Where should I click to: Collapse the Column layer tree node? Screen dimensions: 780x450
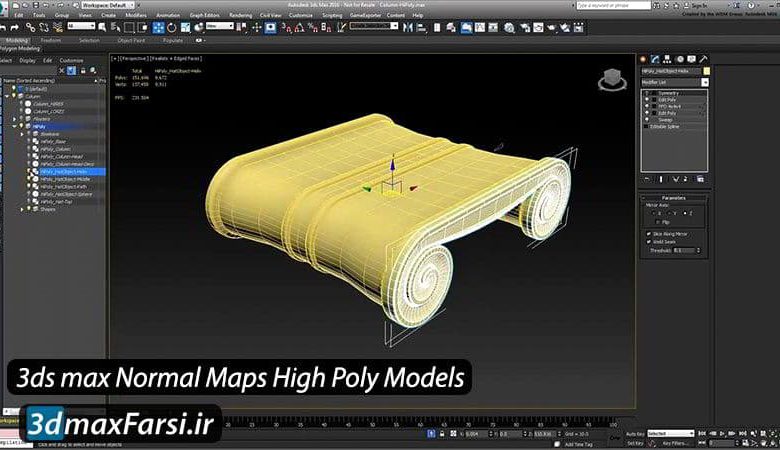(x=7, y=96)
